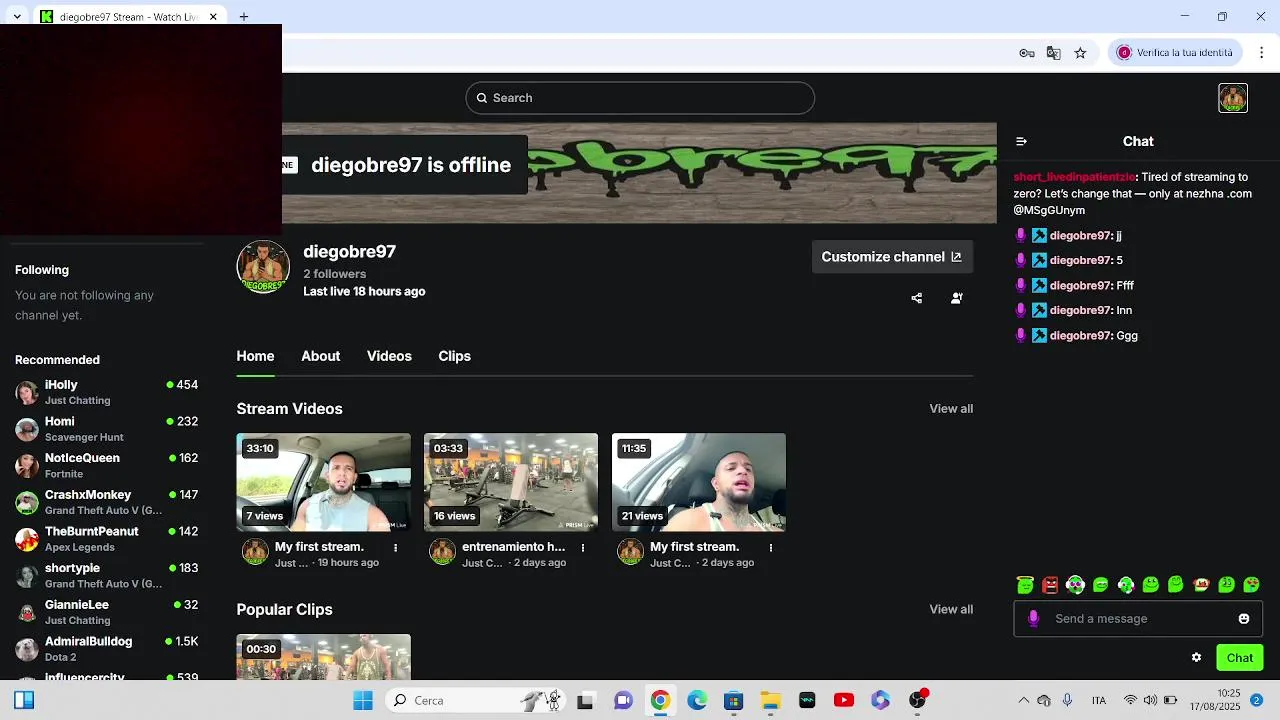This screenshot has height=720, width=1280.
Task: Open the profile avatar menu at top right
Action: (1233, 98)
